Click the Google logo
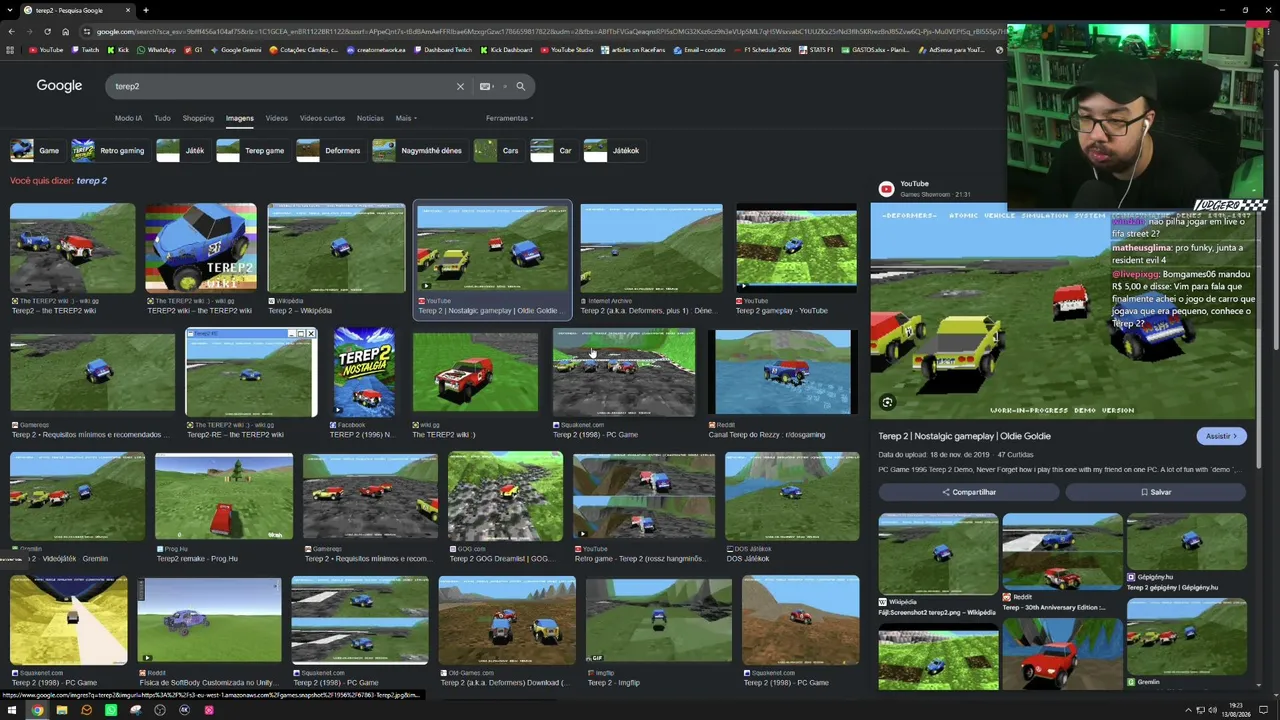1280x720 pixels. pyautogui.click(x=59, y=86)
